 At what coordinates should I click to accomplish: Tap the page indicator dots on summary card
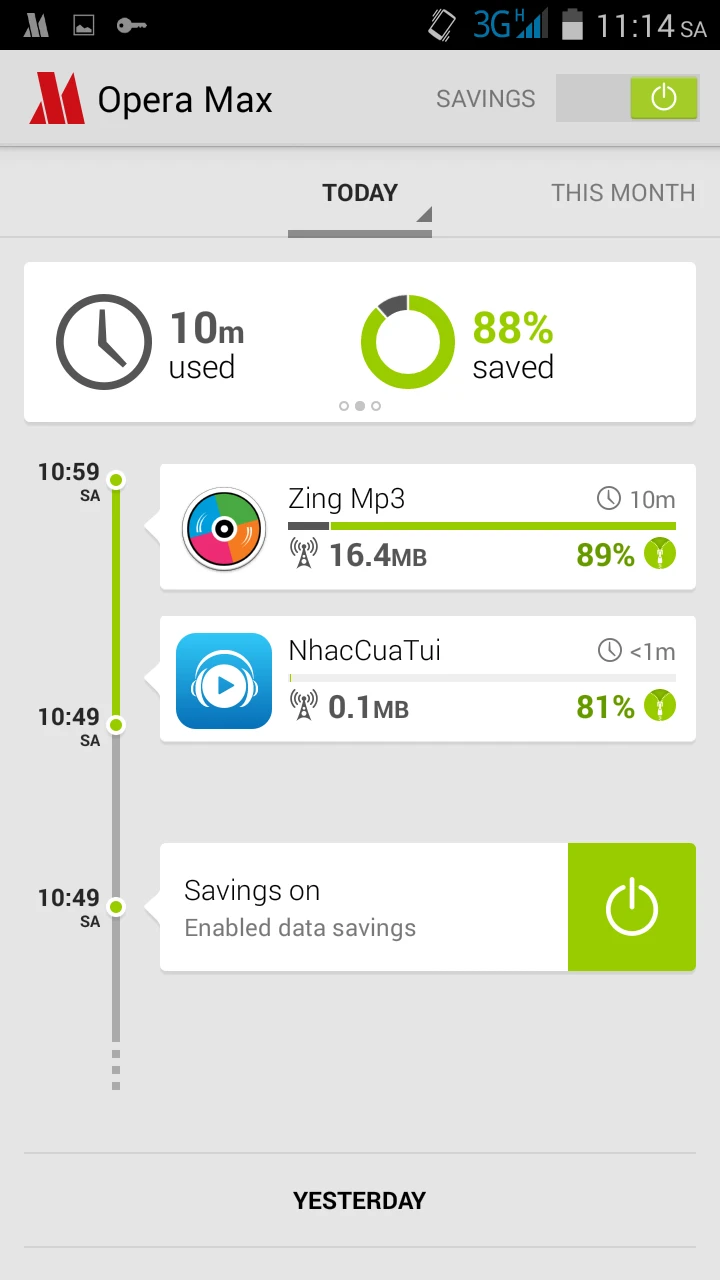360,406
